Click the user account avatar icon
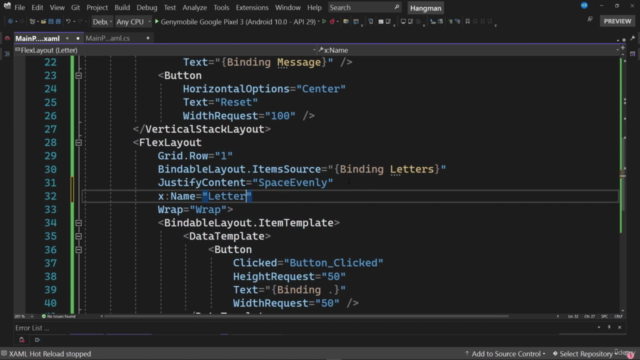Image resolution: width=640 pixels, height=360 pixels. 584,5
